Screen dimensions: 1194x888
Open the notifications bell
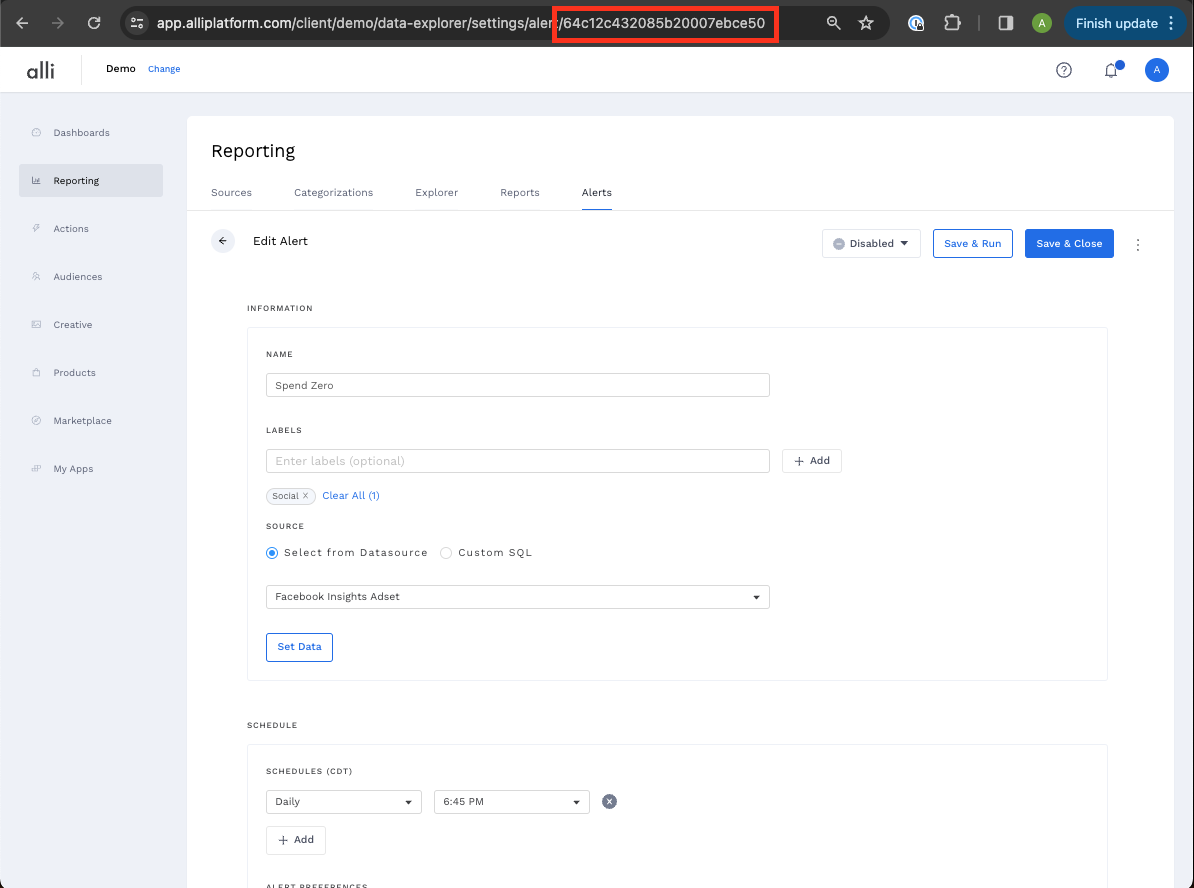tap(1112, 70)
